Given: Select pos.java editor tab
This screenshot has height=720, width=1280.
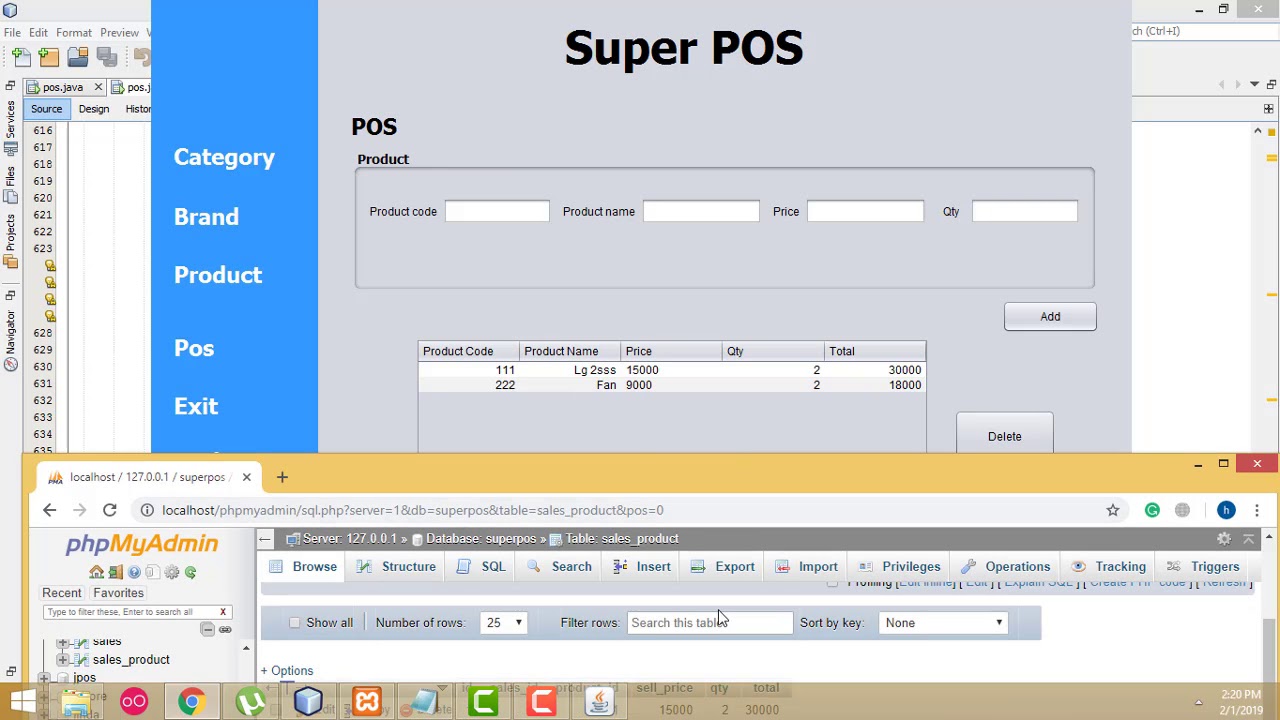Looking at the screenshot, I should [62, 88].
